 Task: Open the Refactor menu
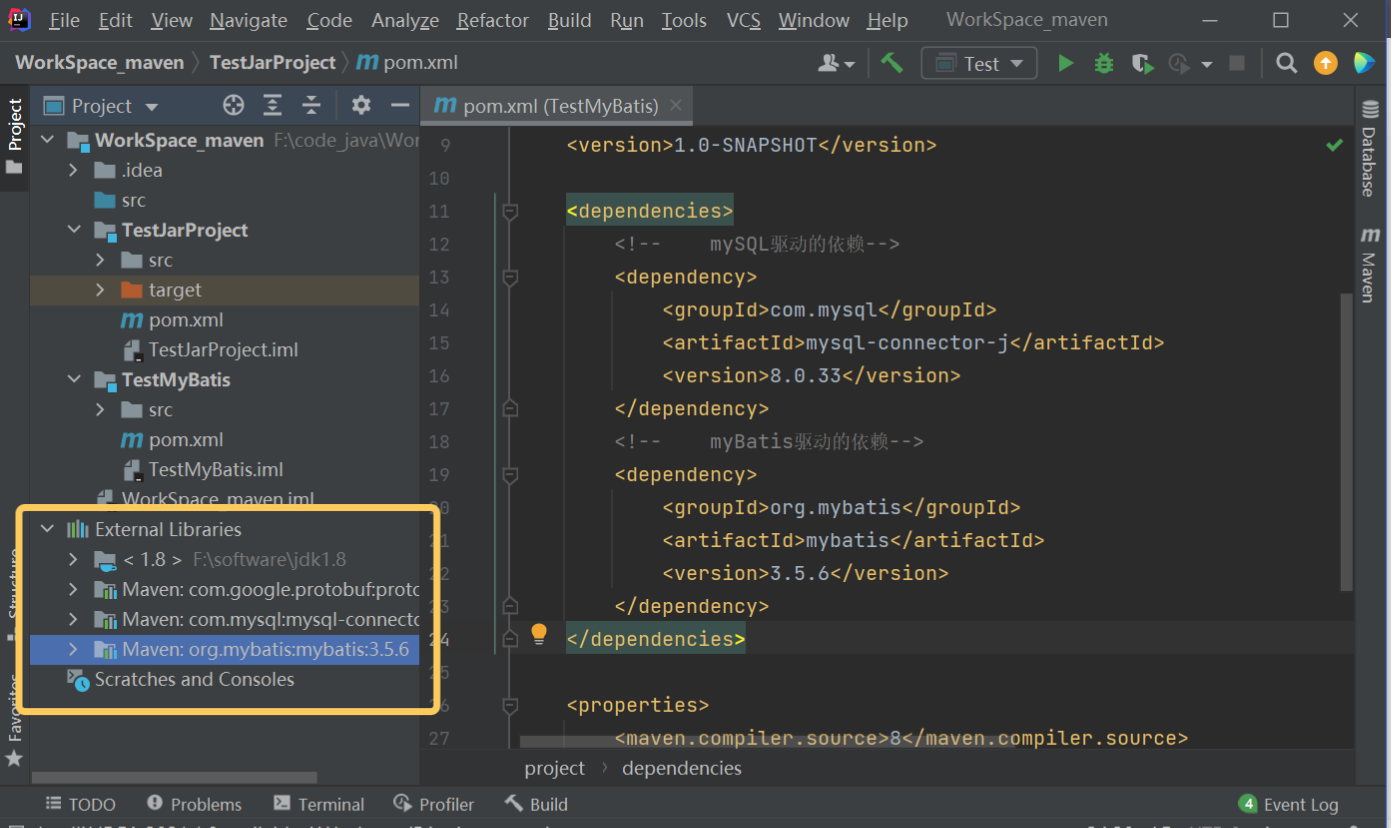click(x=493, y=20)
